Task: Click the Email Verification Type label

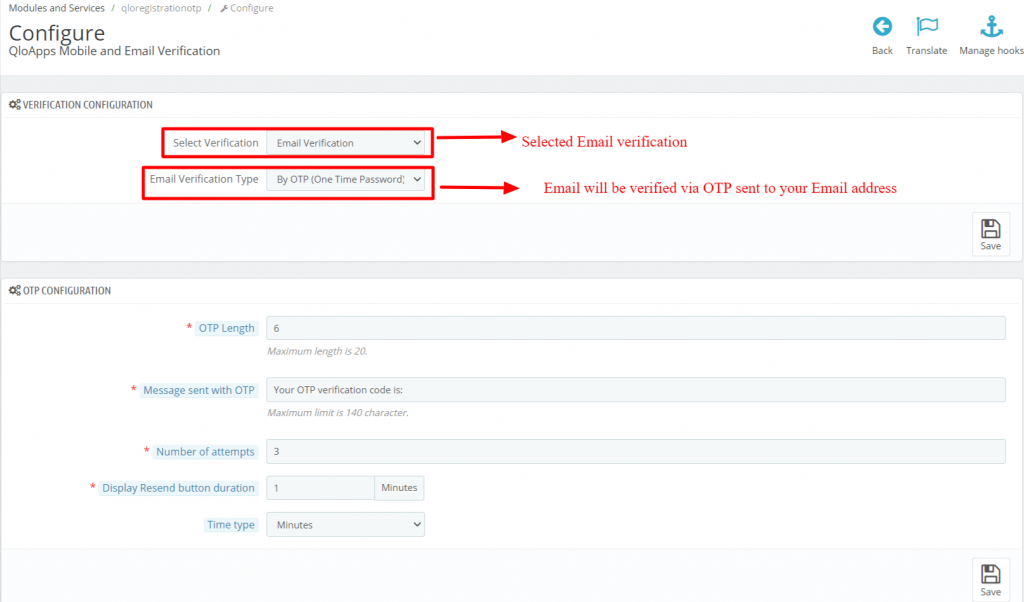Action: click(x=204, y=179)
